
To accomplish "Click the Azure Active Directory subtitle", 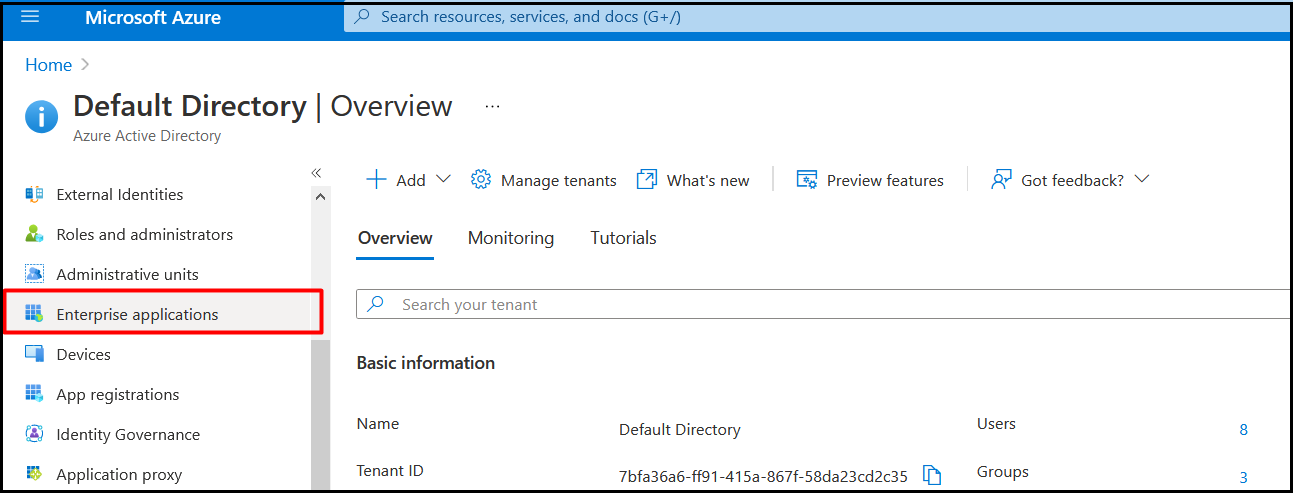I will click(147, 136).
